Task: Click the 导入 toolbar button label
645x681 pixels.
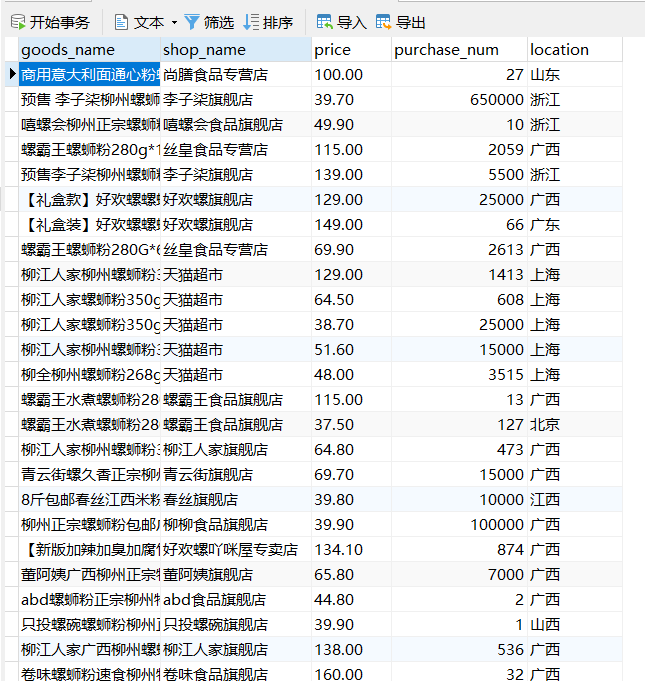Action: 352,23
